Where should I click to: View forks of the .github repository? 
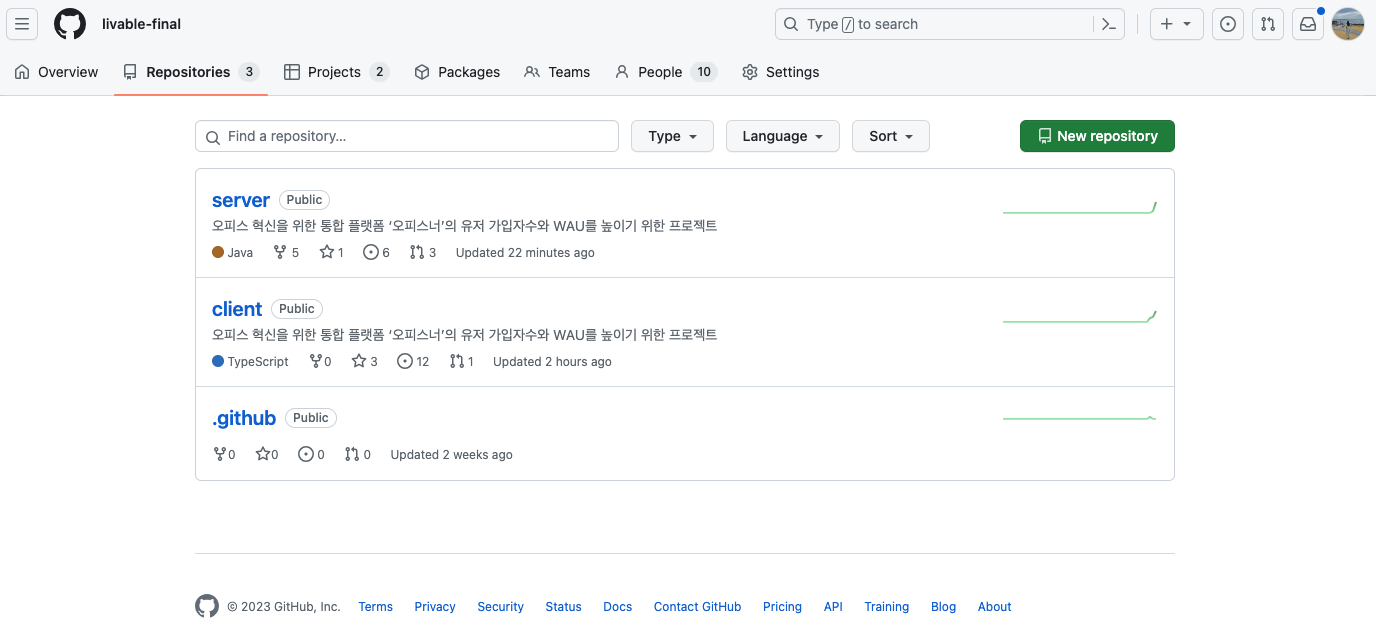point(224,455)
